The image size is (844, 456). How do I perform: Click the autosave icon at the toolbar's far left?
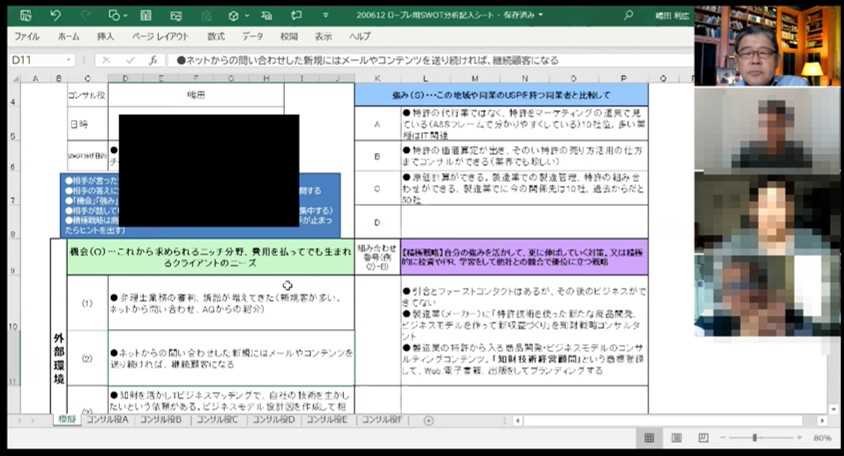(25, 15)
